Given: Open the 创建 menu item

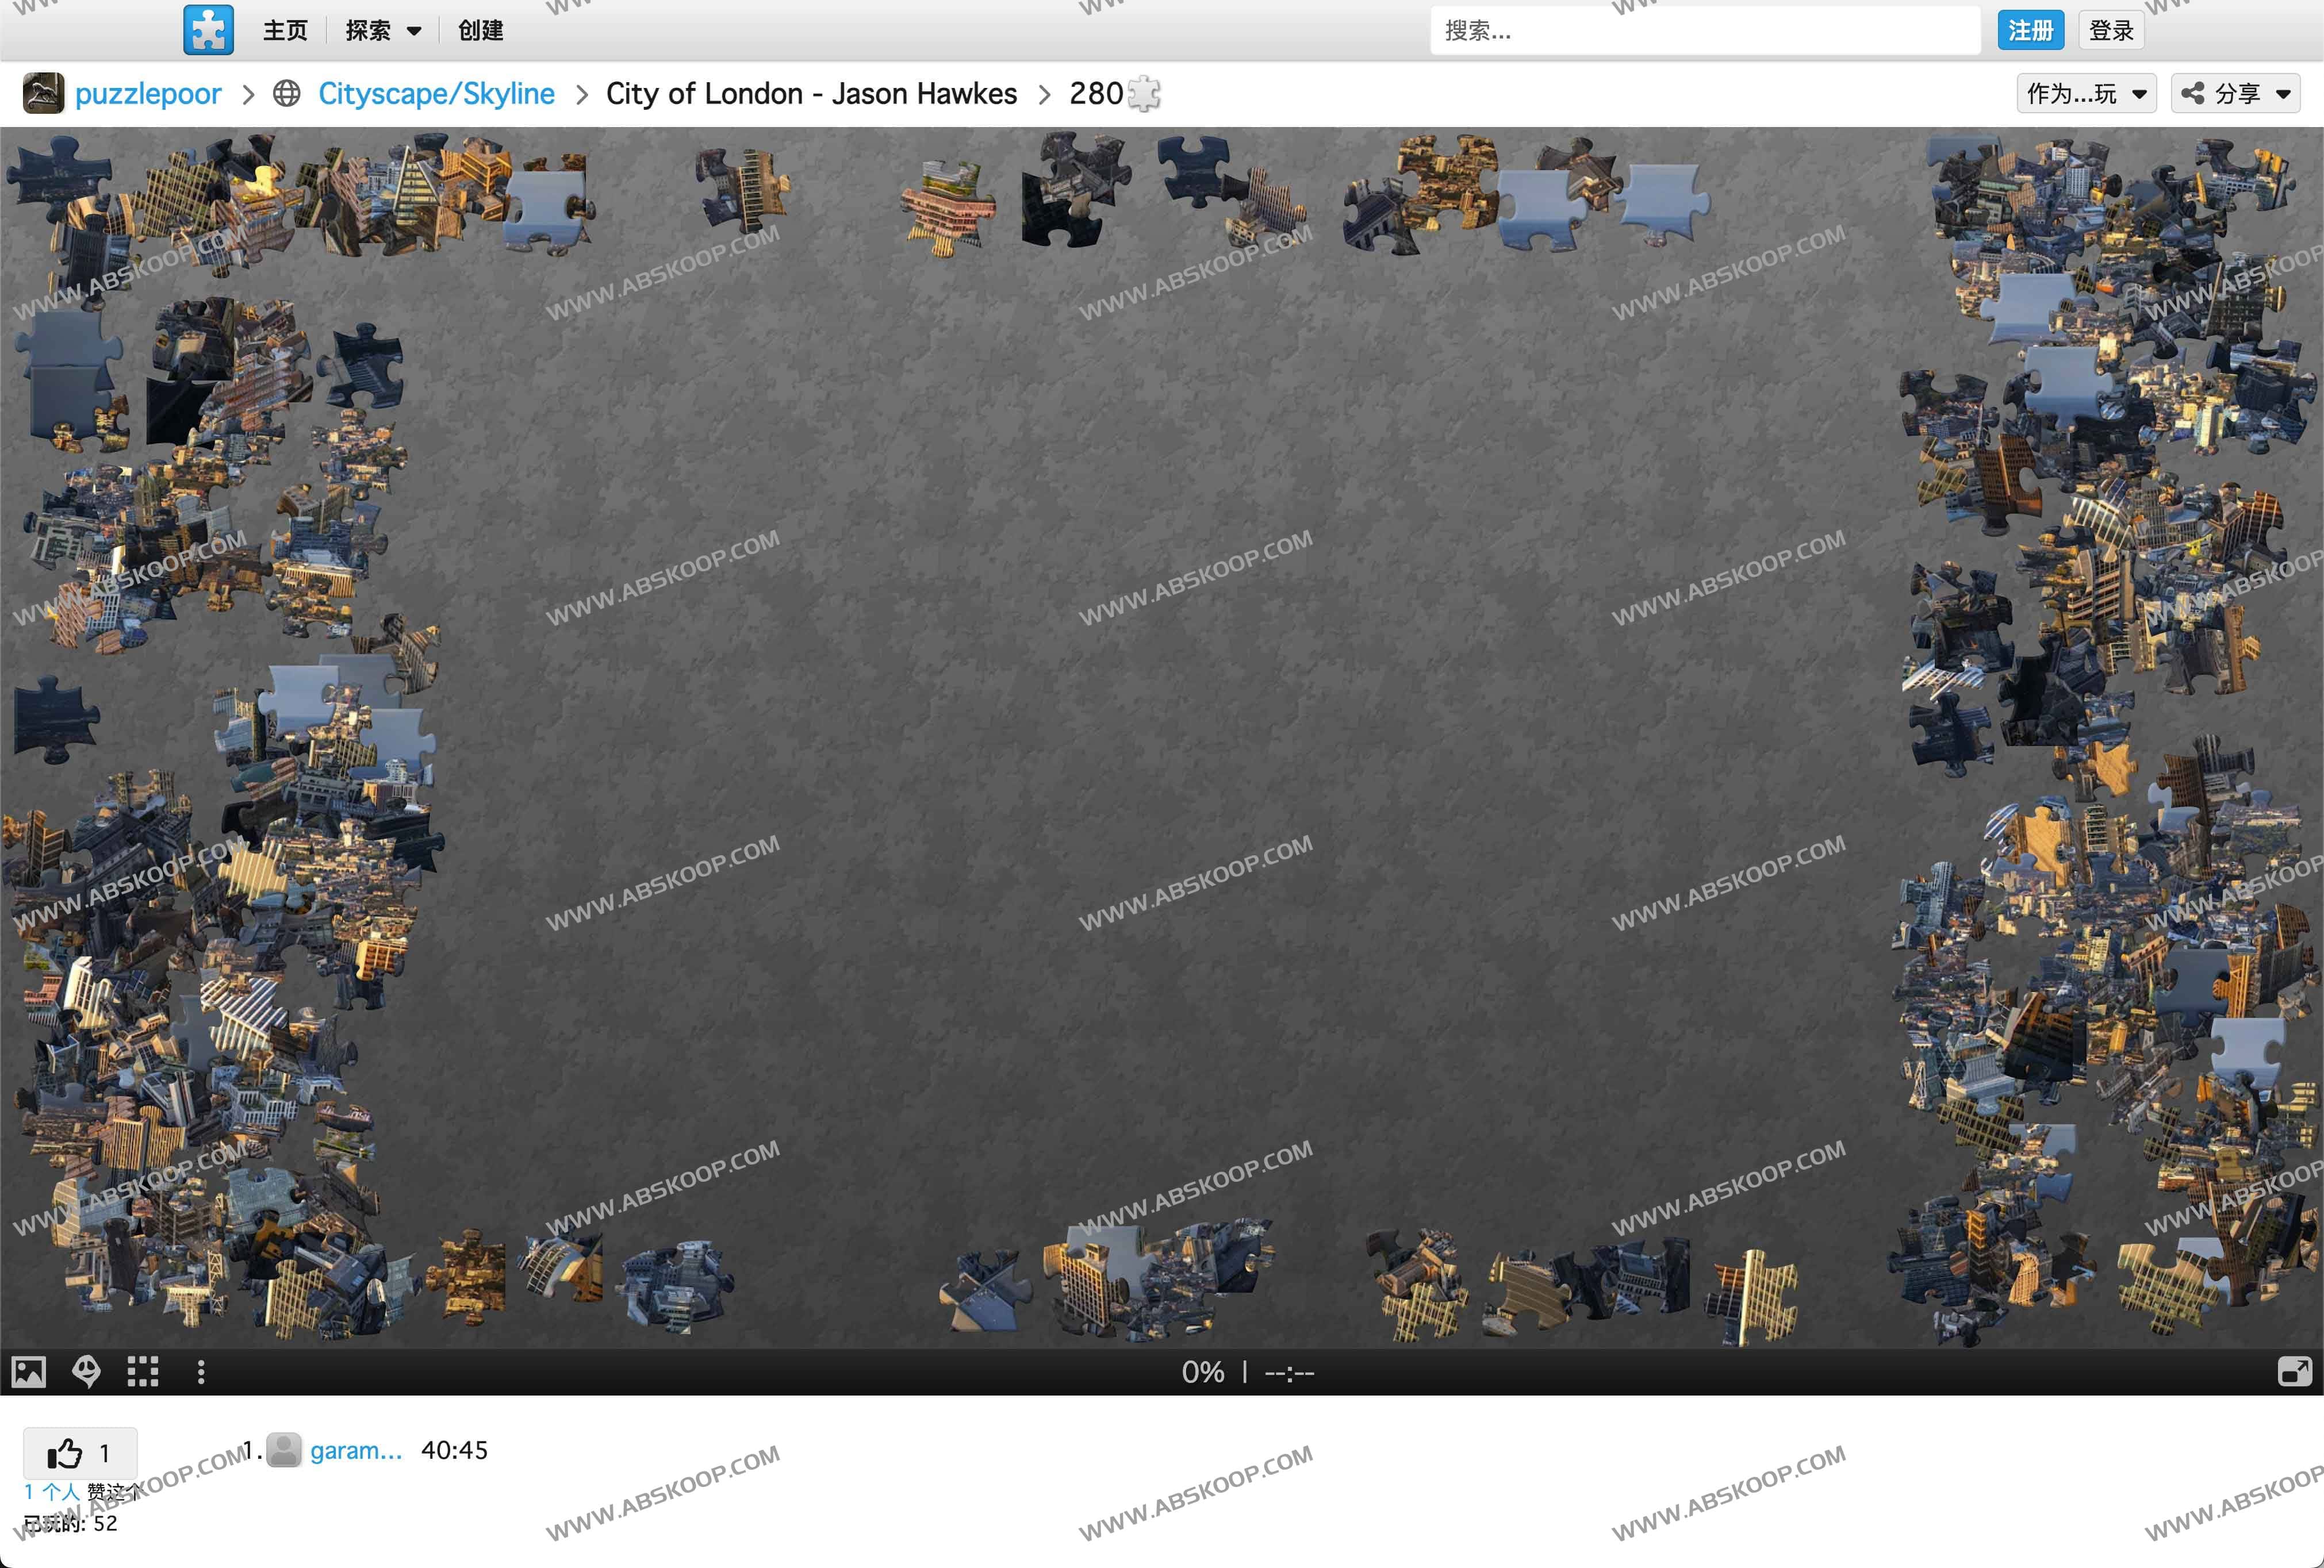Looking at the screenshot, I should 481,31.
